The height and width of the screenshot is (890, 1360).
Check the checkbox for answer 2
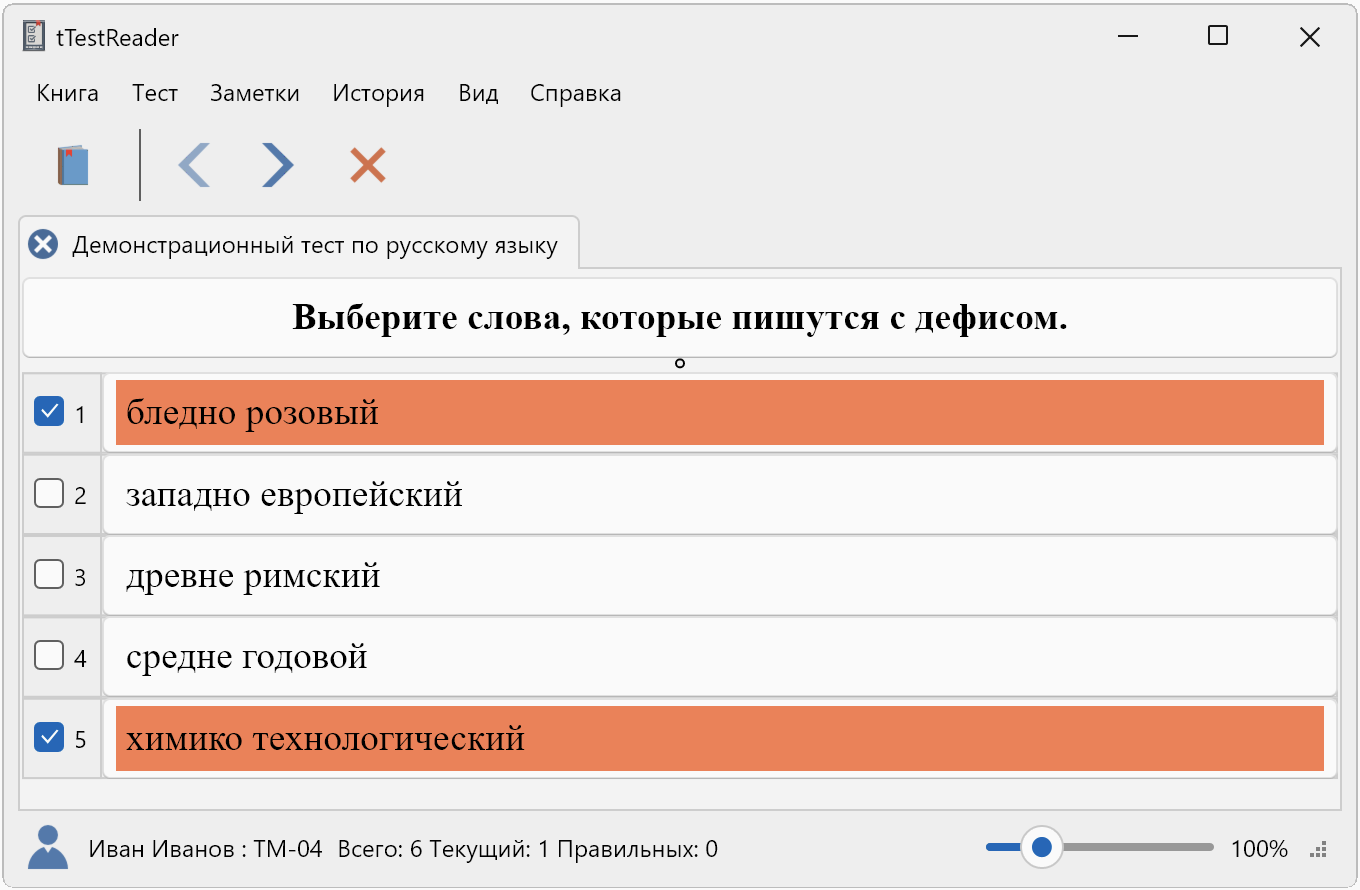(49, 493)
